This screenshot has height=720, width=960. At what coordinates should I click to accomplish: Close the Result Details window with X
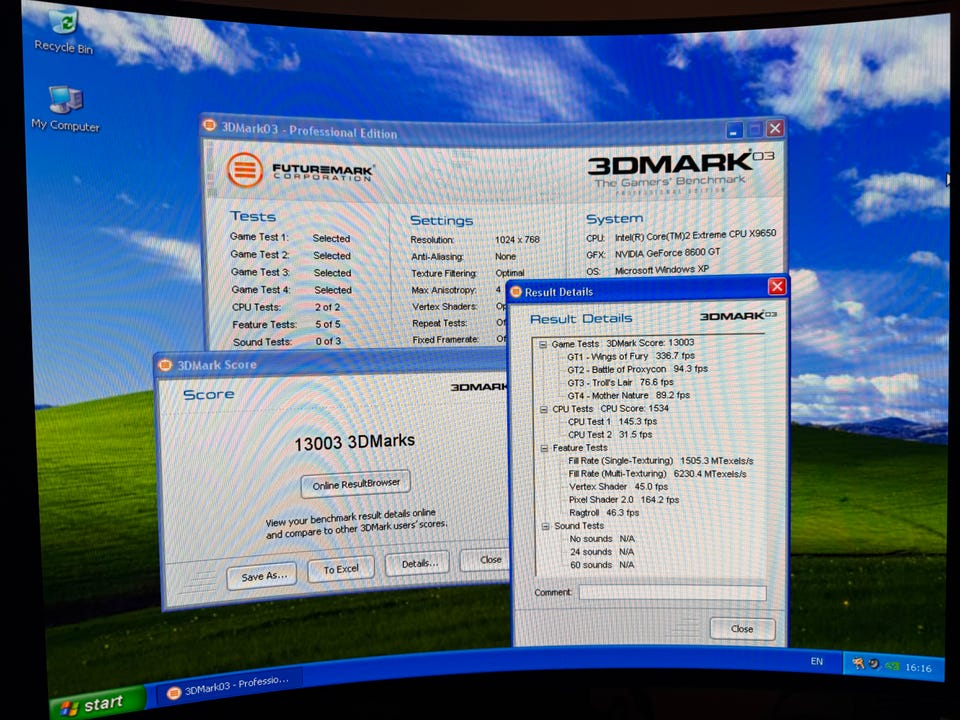tap(777, 287)
